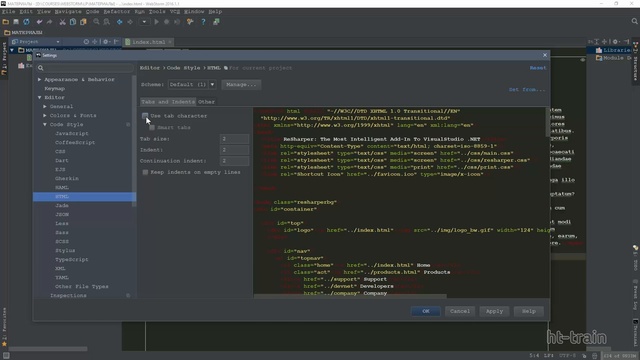Expand the Colors & Fonts node
Image resolution: width=640 pixels, height=360 pixels.
coord(45,116)
